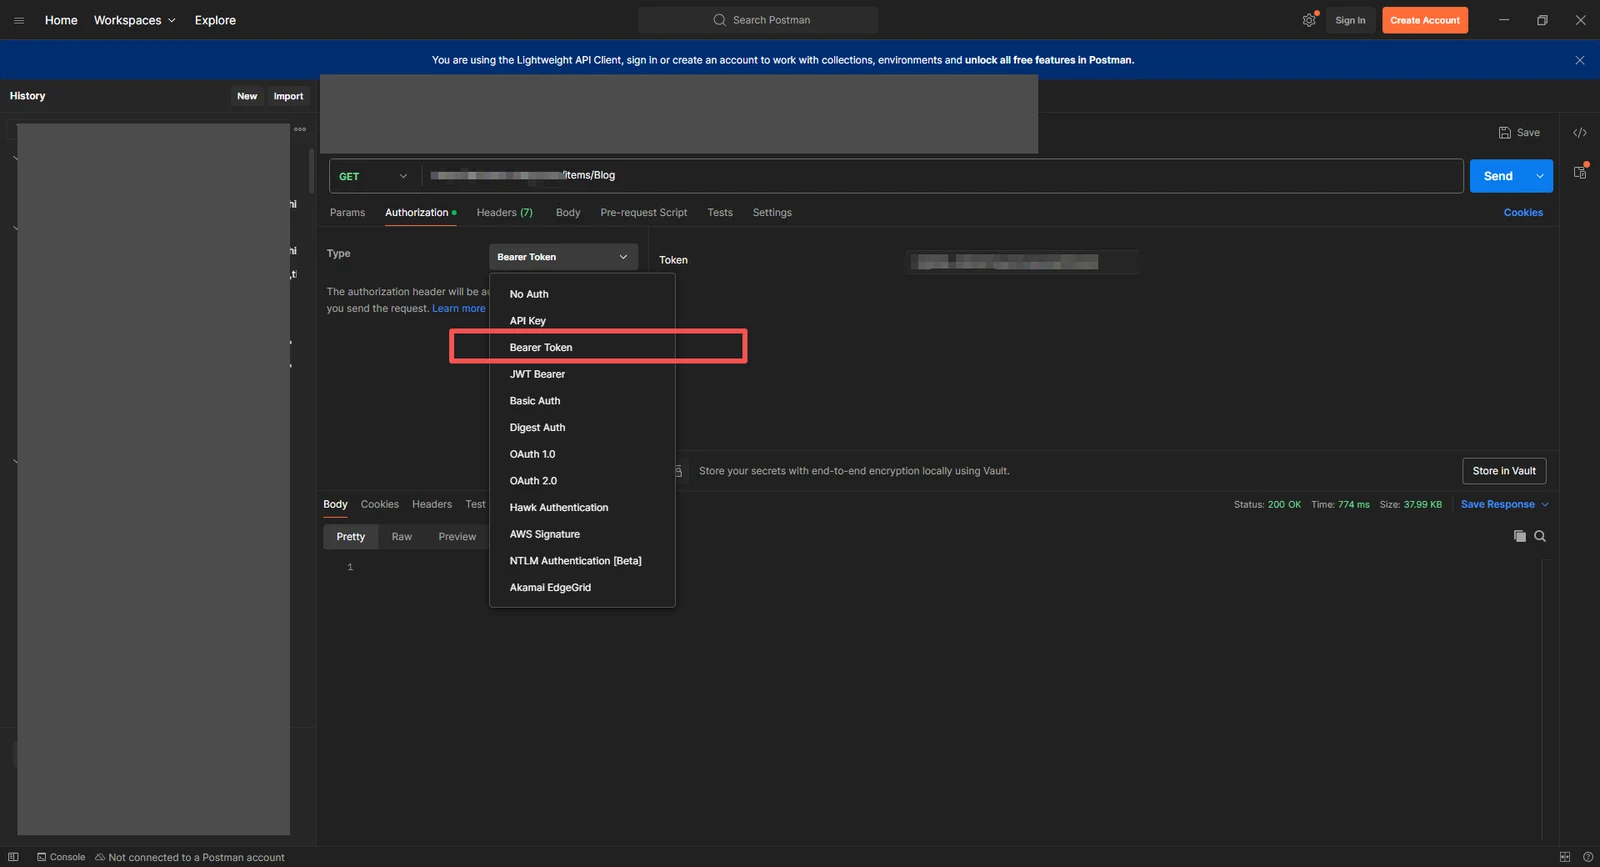Screen dimensions: 1600x867
Task: Open the response Cookies tab
Action: (380, 505)
